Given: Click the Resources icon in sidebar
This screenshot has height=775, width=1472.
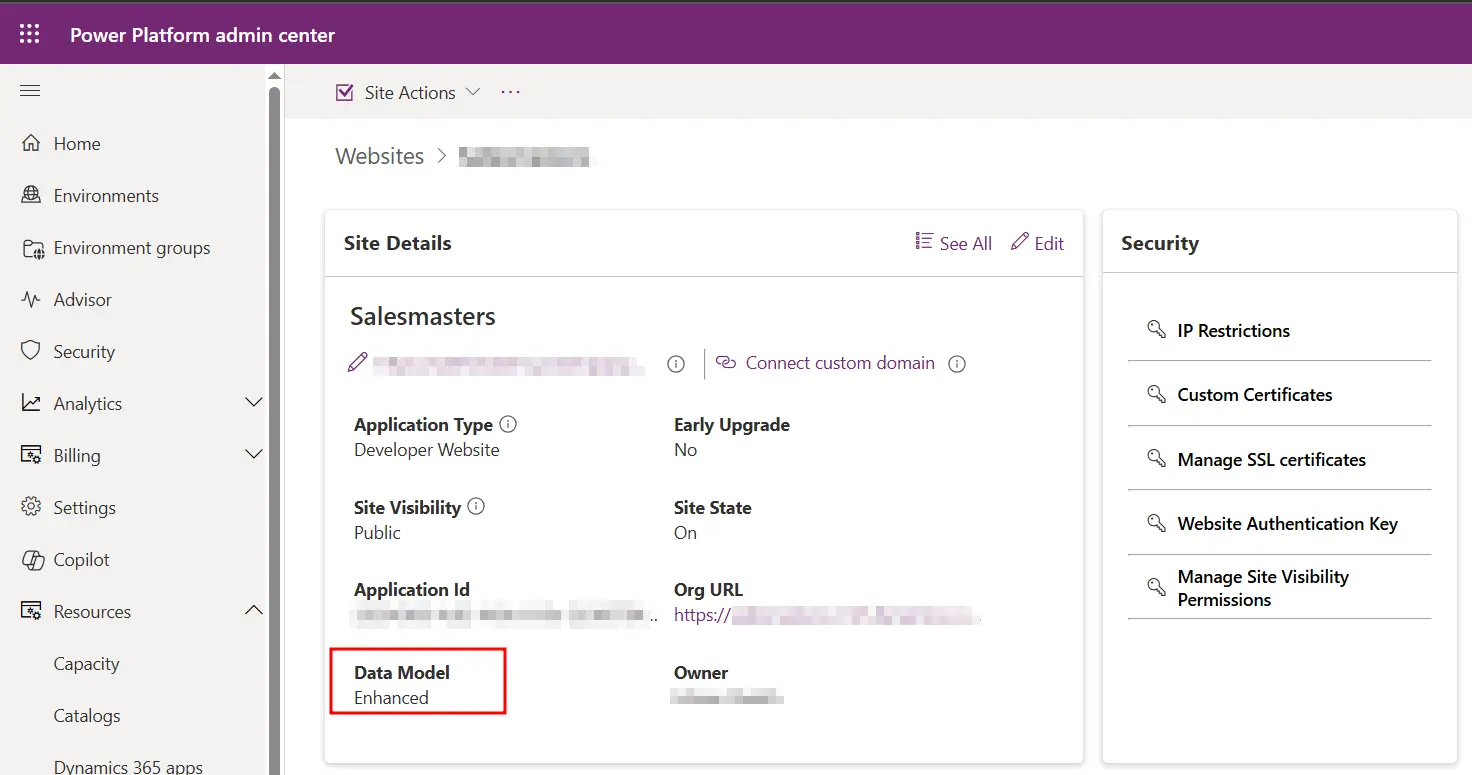Looking at the screenshot, I should coord(31,611).
